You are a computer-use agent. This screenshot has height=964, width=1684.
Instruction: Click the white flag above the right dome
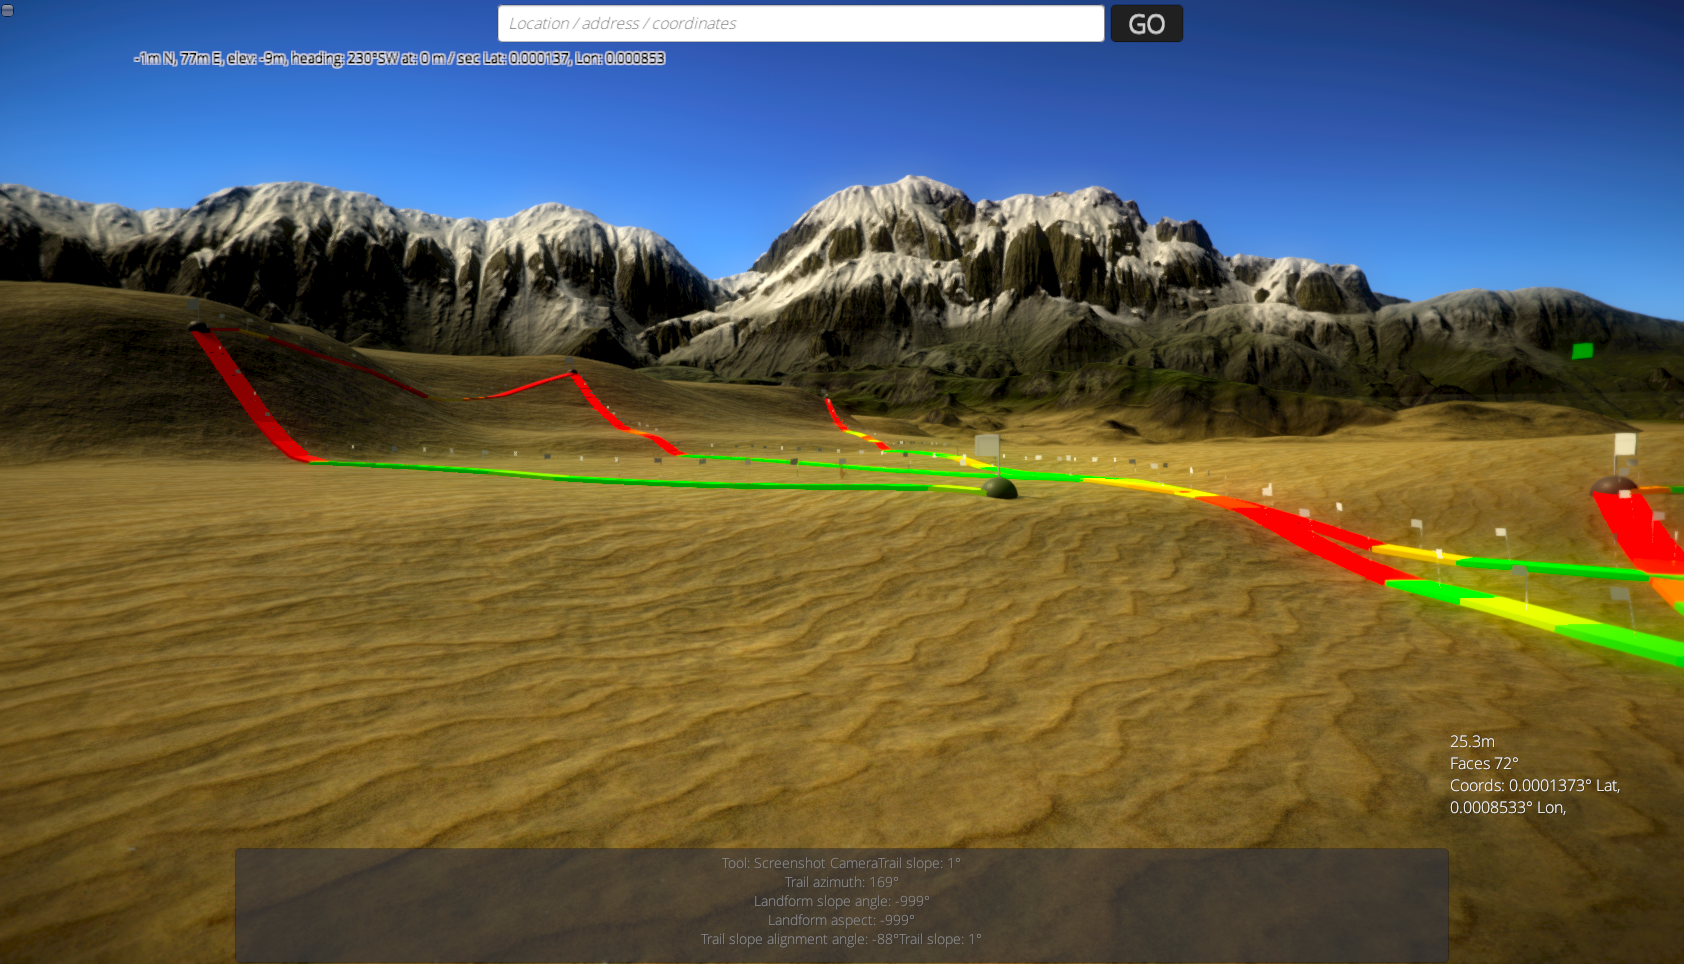coord(1625,445)
